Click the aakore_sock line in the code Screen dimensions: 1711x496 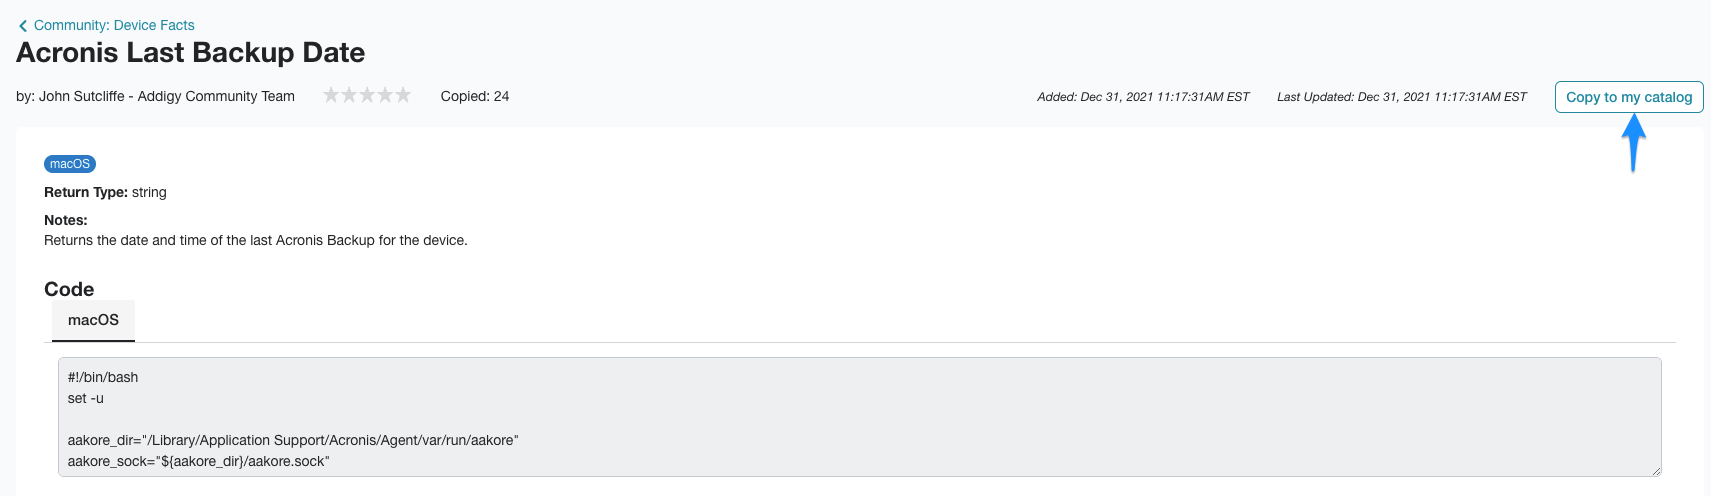[x=198, y=461]
